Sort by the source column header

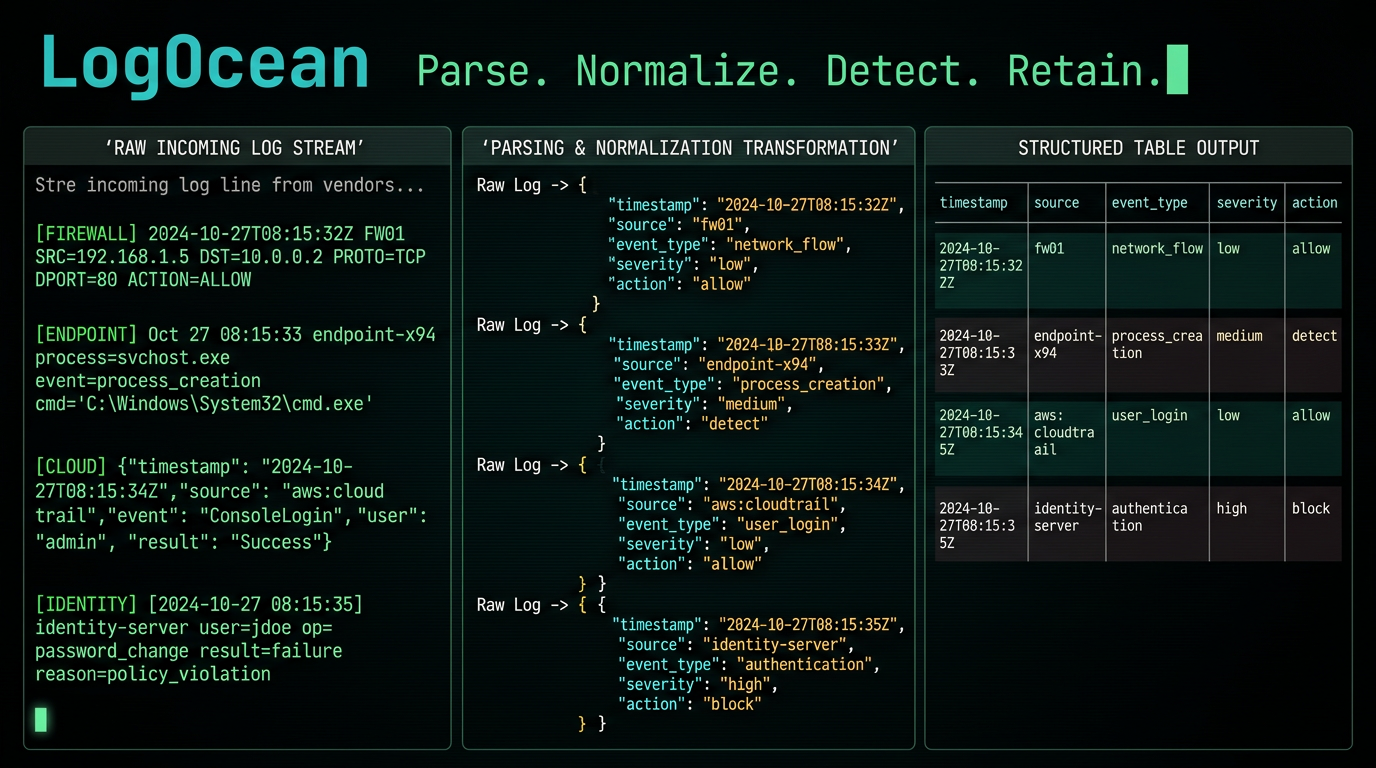[1056, 202]
